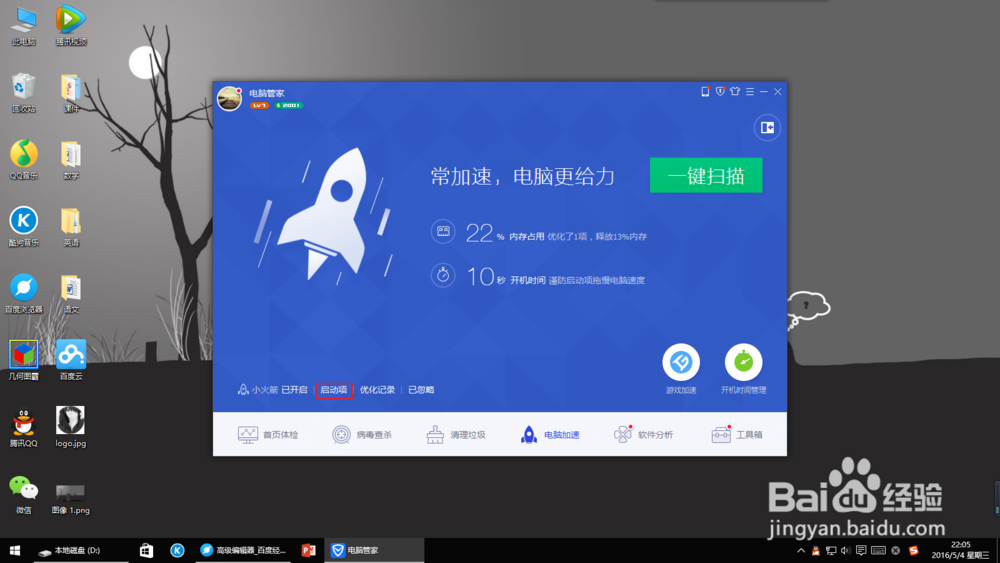Switch to the 软件分析 software analysis tab
1000x563 pixels.
click(643, 435)
